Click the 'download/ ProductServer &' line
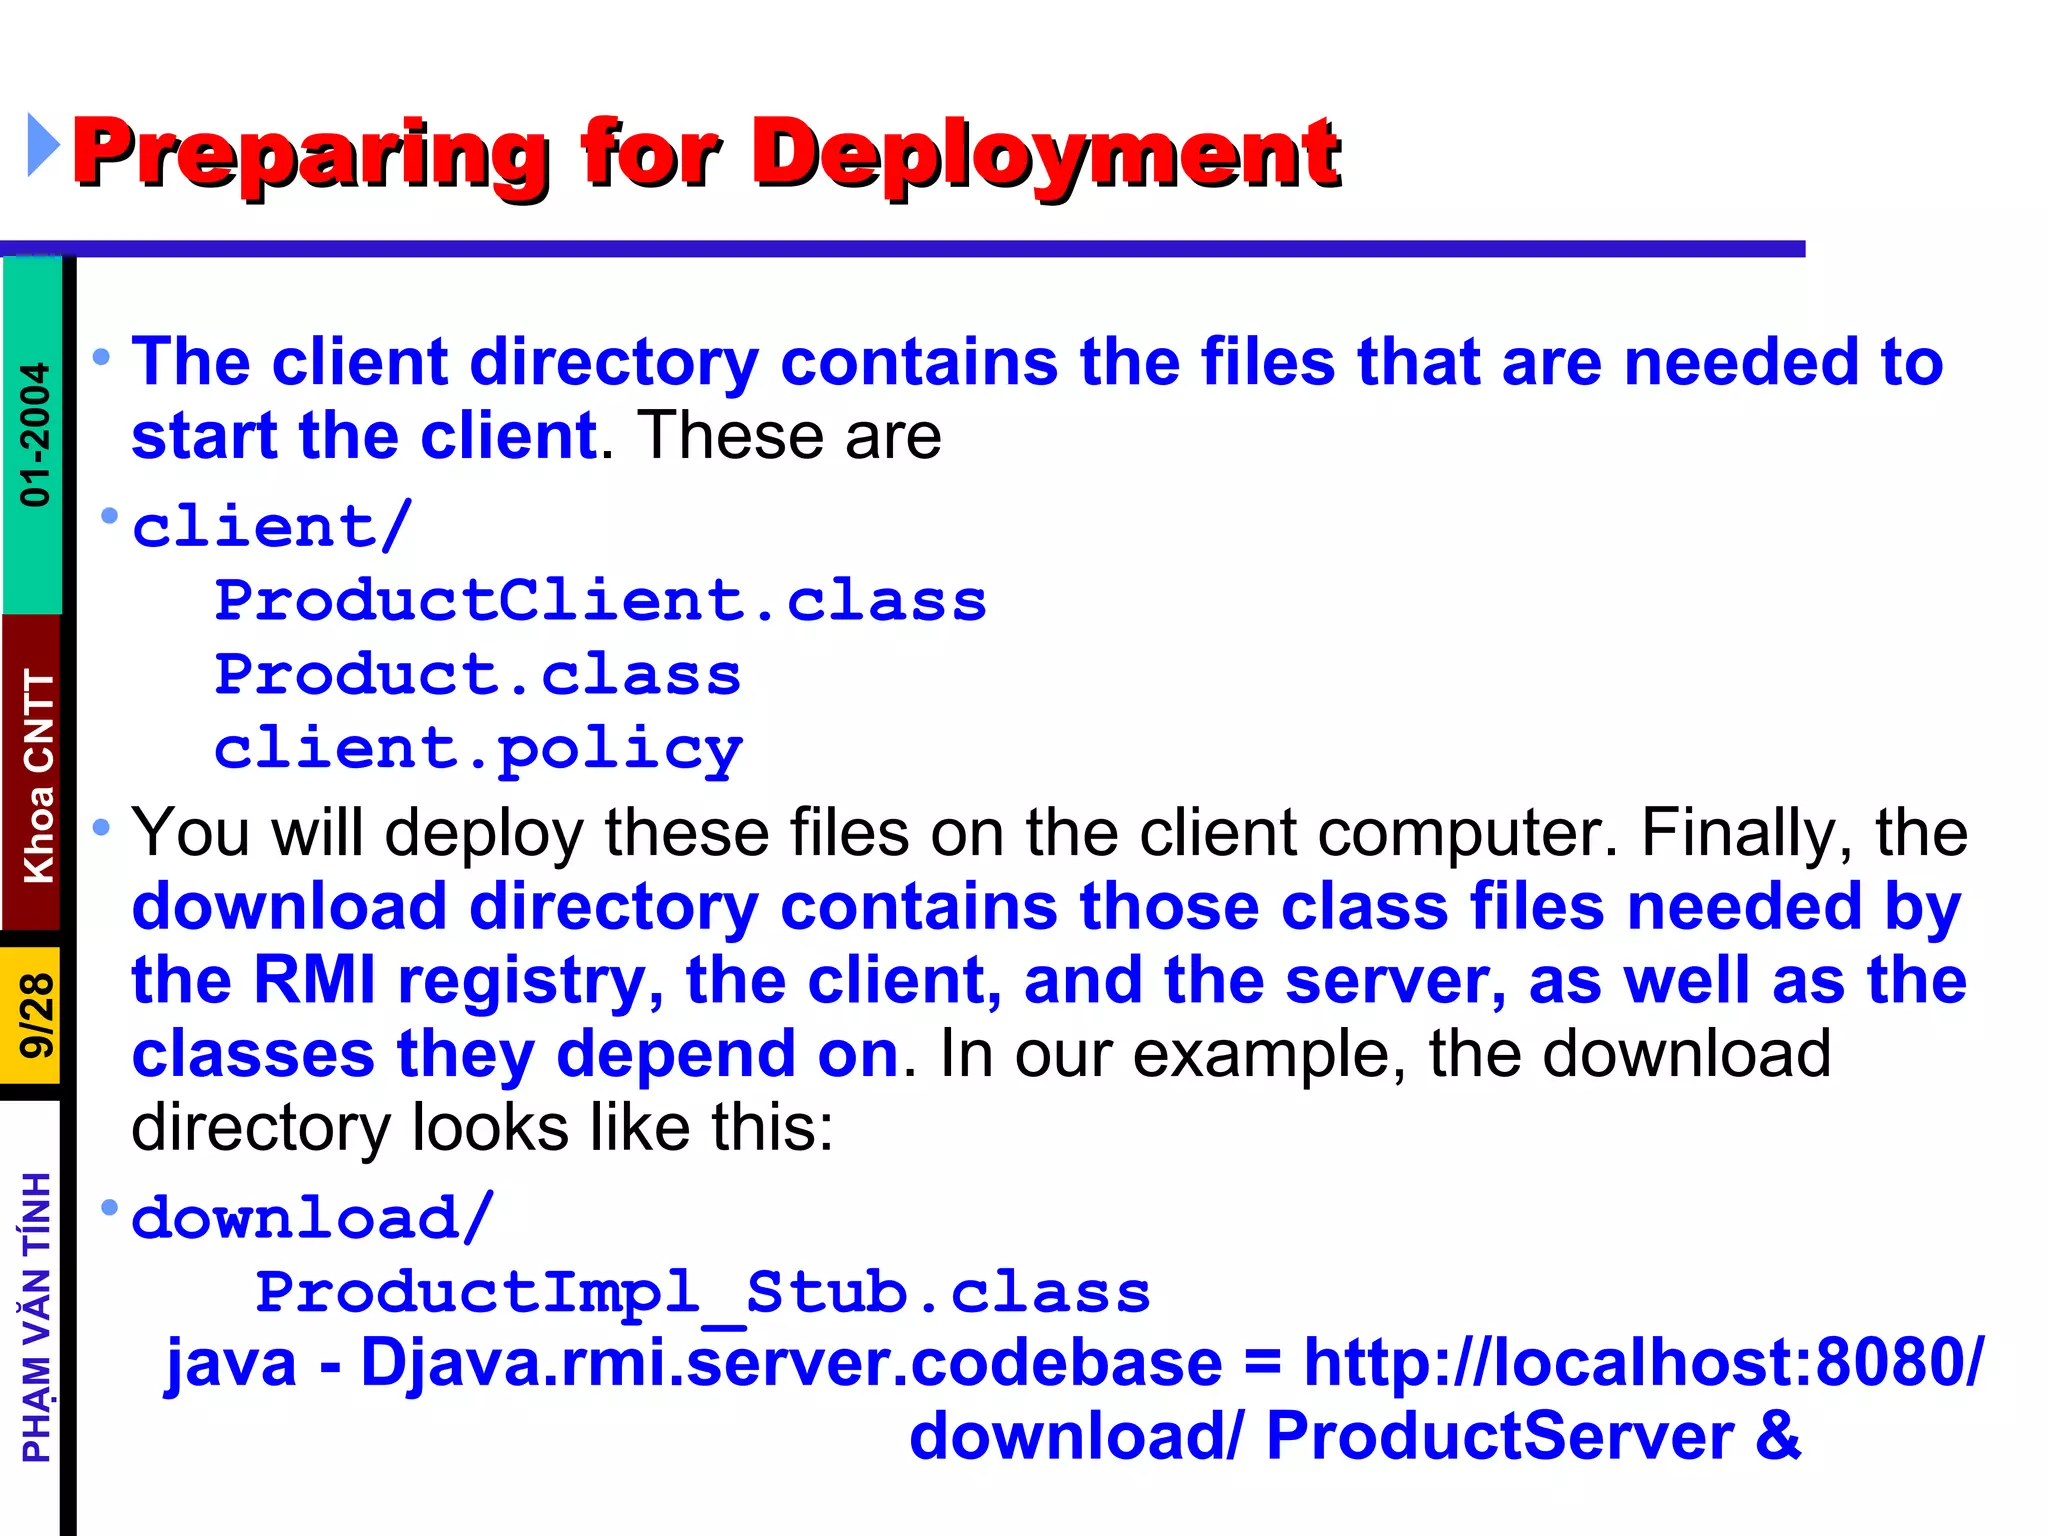The height and width of the screenshot is (1536, 2048). 1355,1437
